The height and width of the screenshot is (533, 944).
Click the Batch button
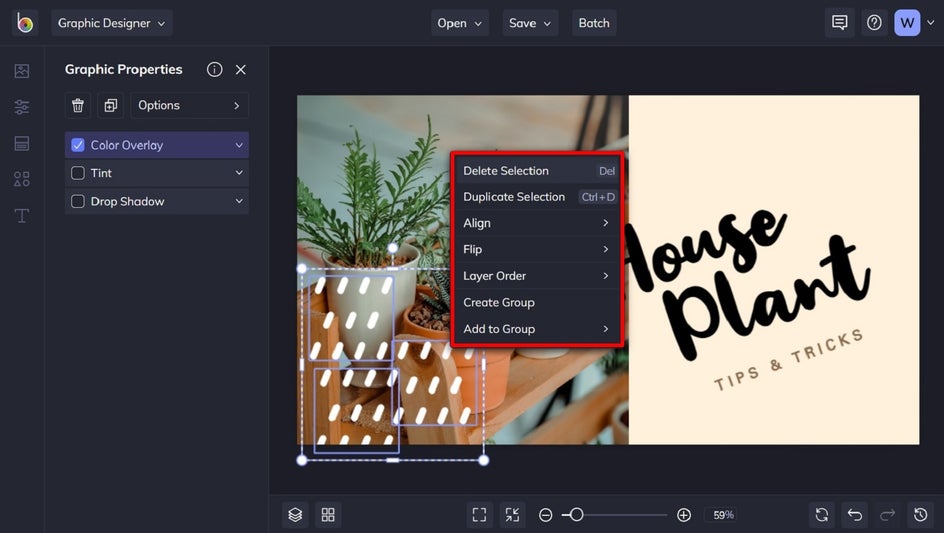pos(594,23)
